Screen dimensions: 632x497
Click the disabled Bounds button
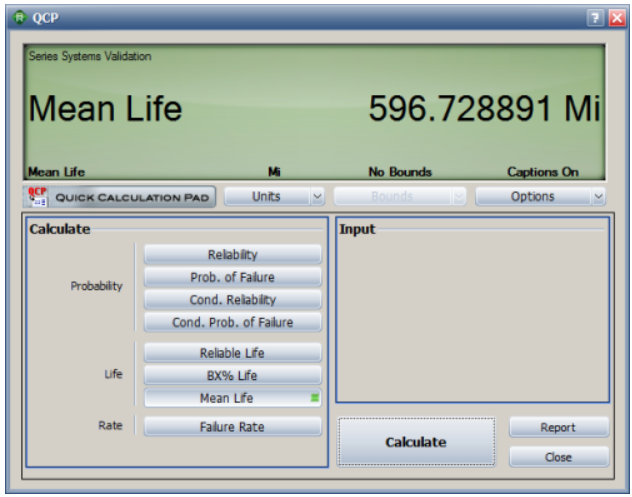click(392, 196)
